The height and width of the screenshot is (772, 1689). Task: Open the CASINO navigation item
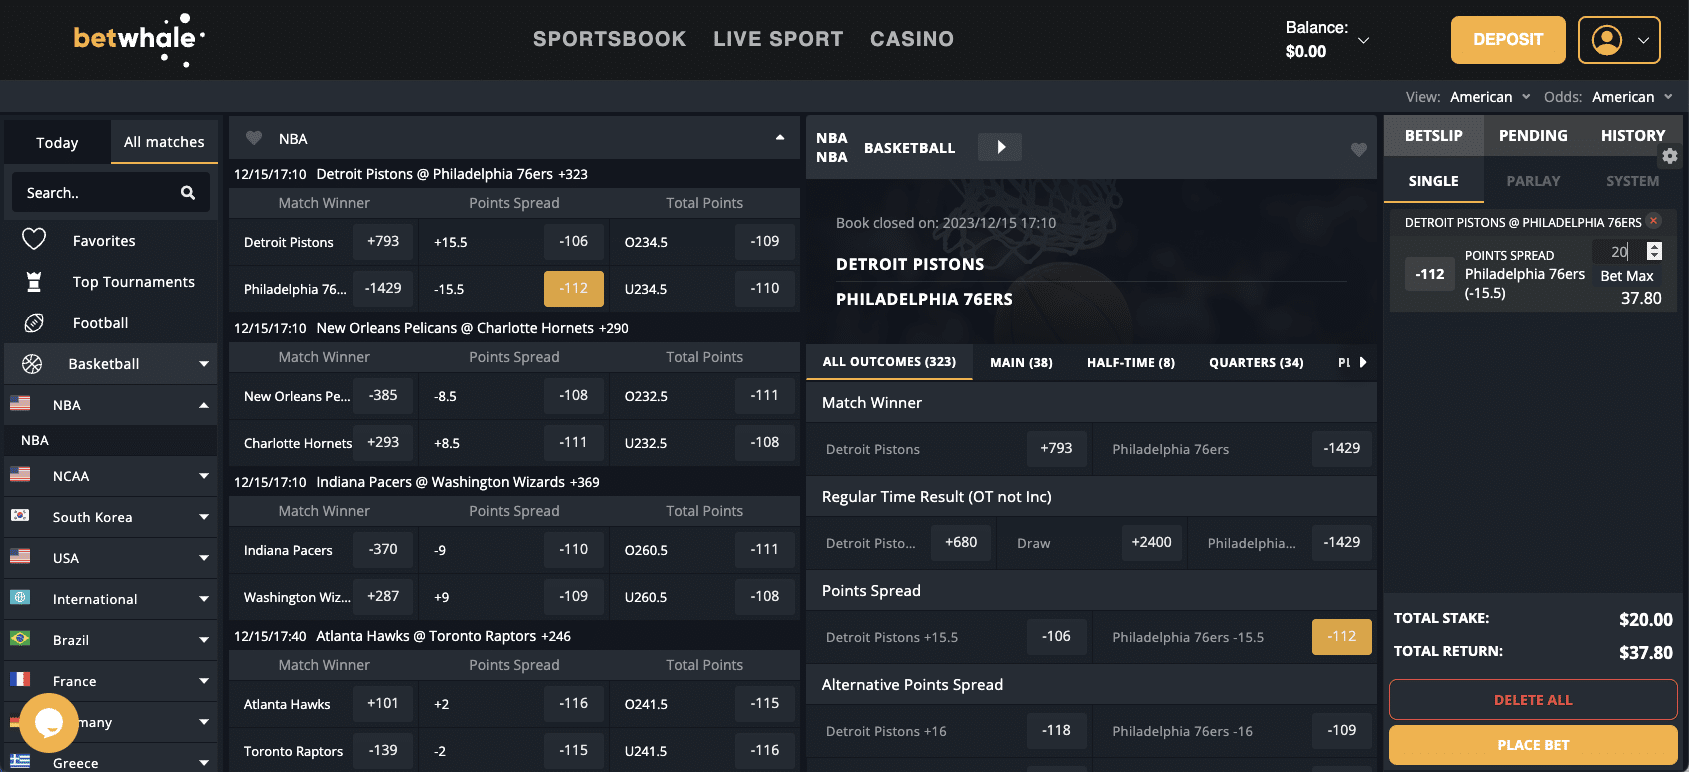point(912,39)
